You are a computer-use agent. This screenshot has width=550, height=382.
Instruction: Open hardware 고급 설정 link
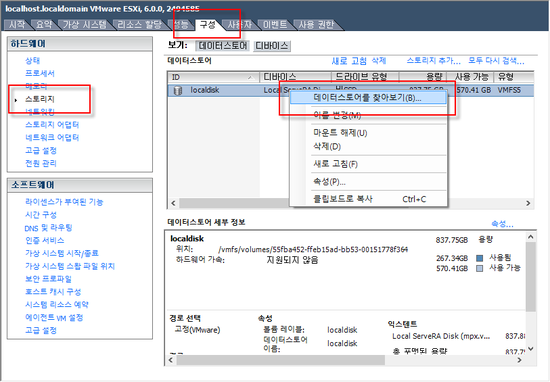tap(41, 150)
